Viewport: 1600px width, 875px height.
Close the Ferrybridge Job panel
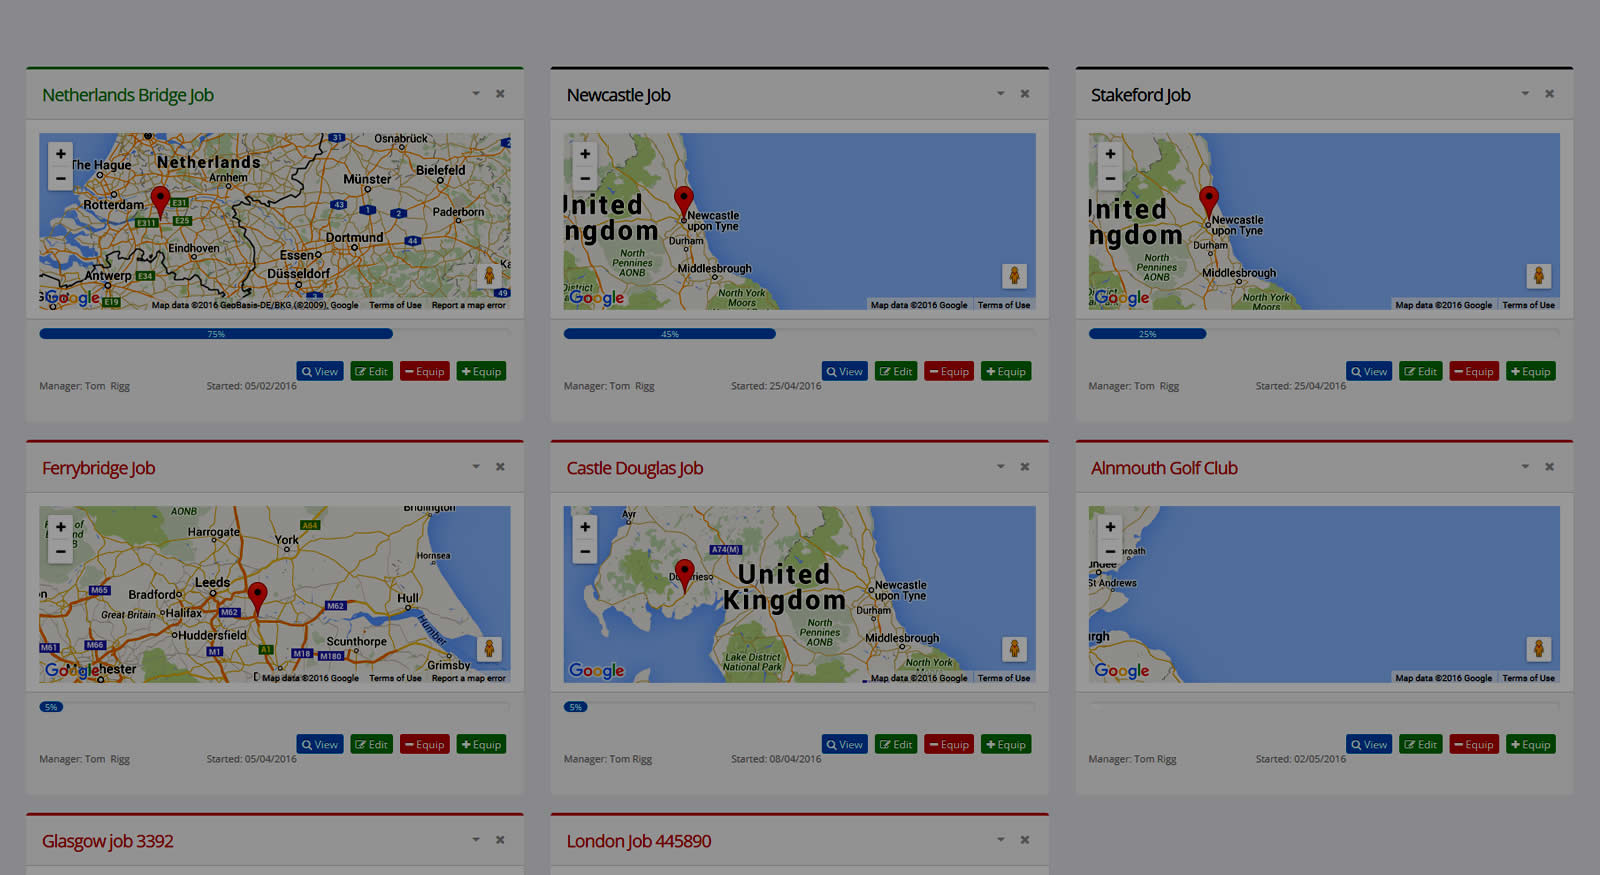tap(500, 467)
